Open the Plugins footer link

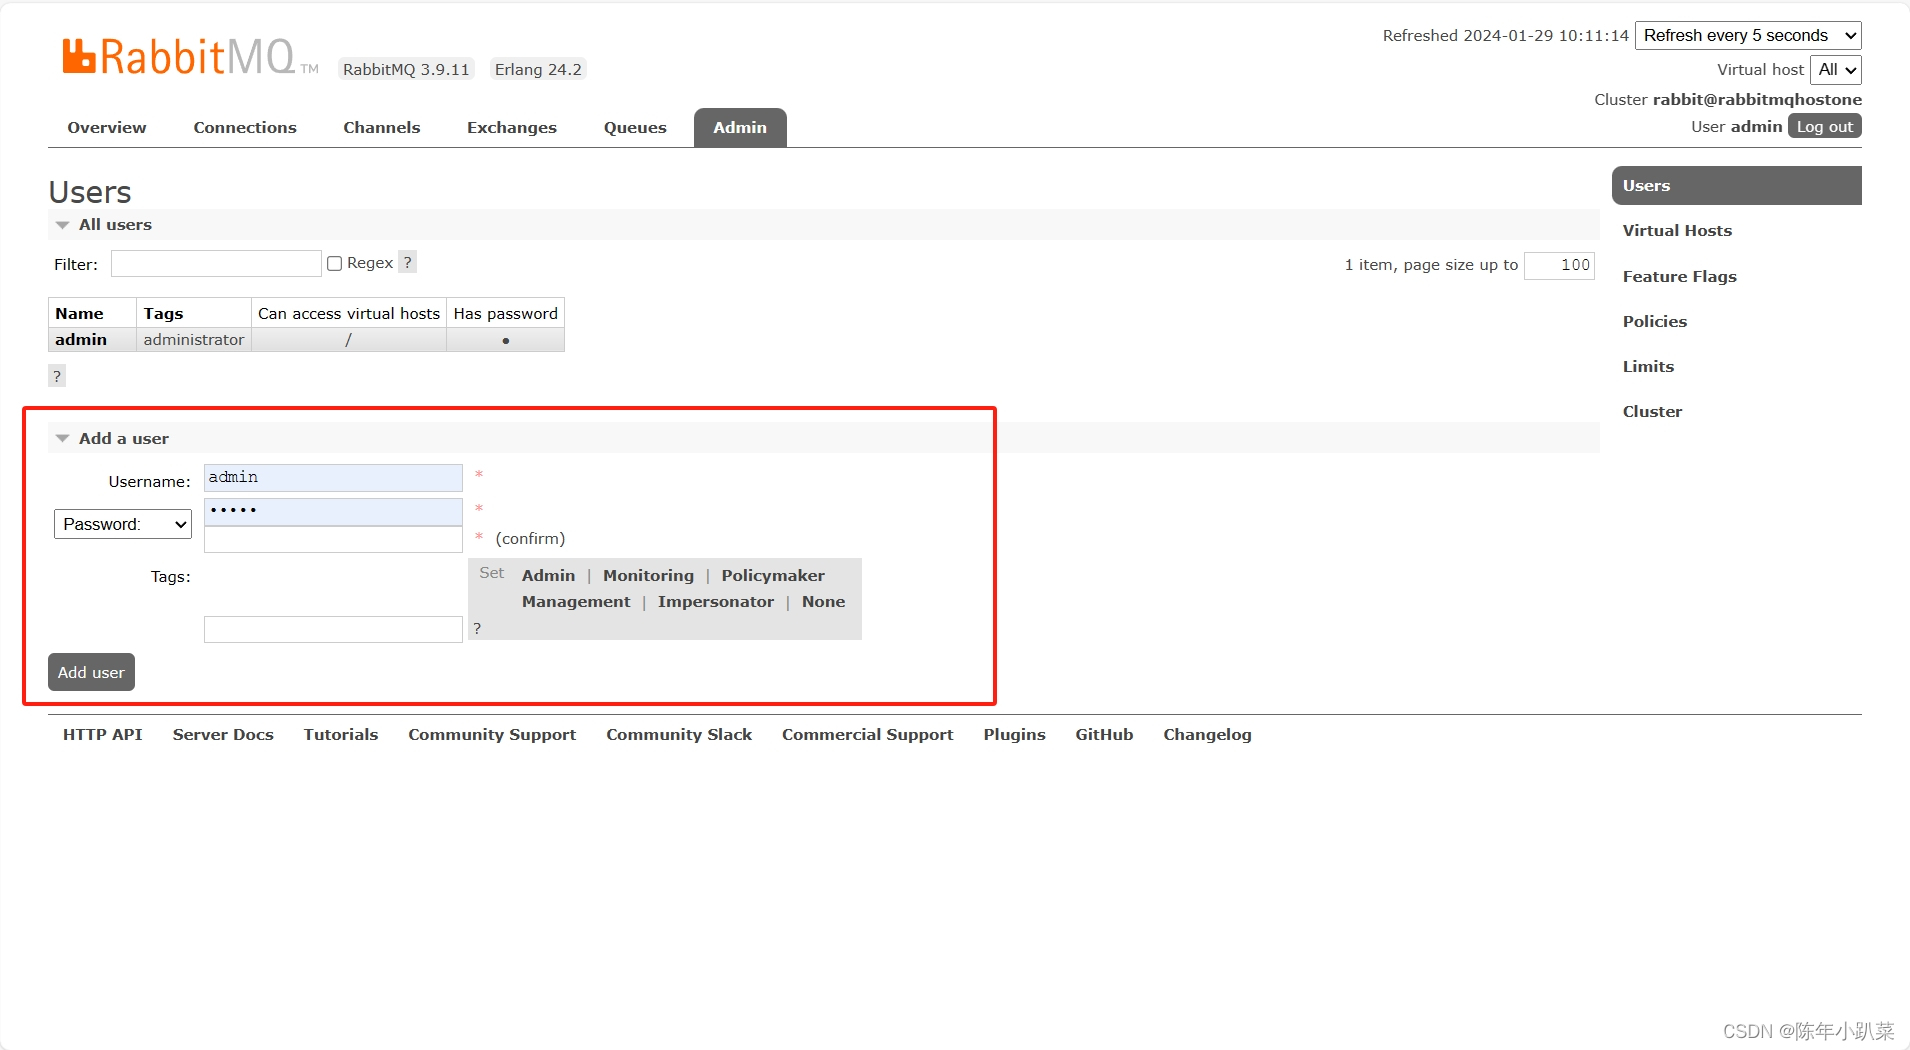(1014, 735)
